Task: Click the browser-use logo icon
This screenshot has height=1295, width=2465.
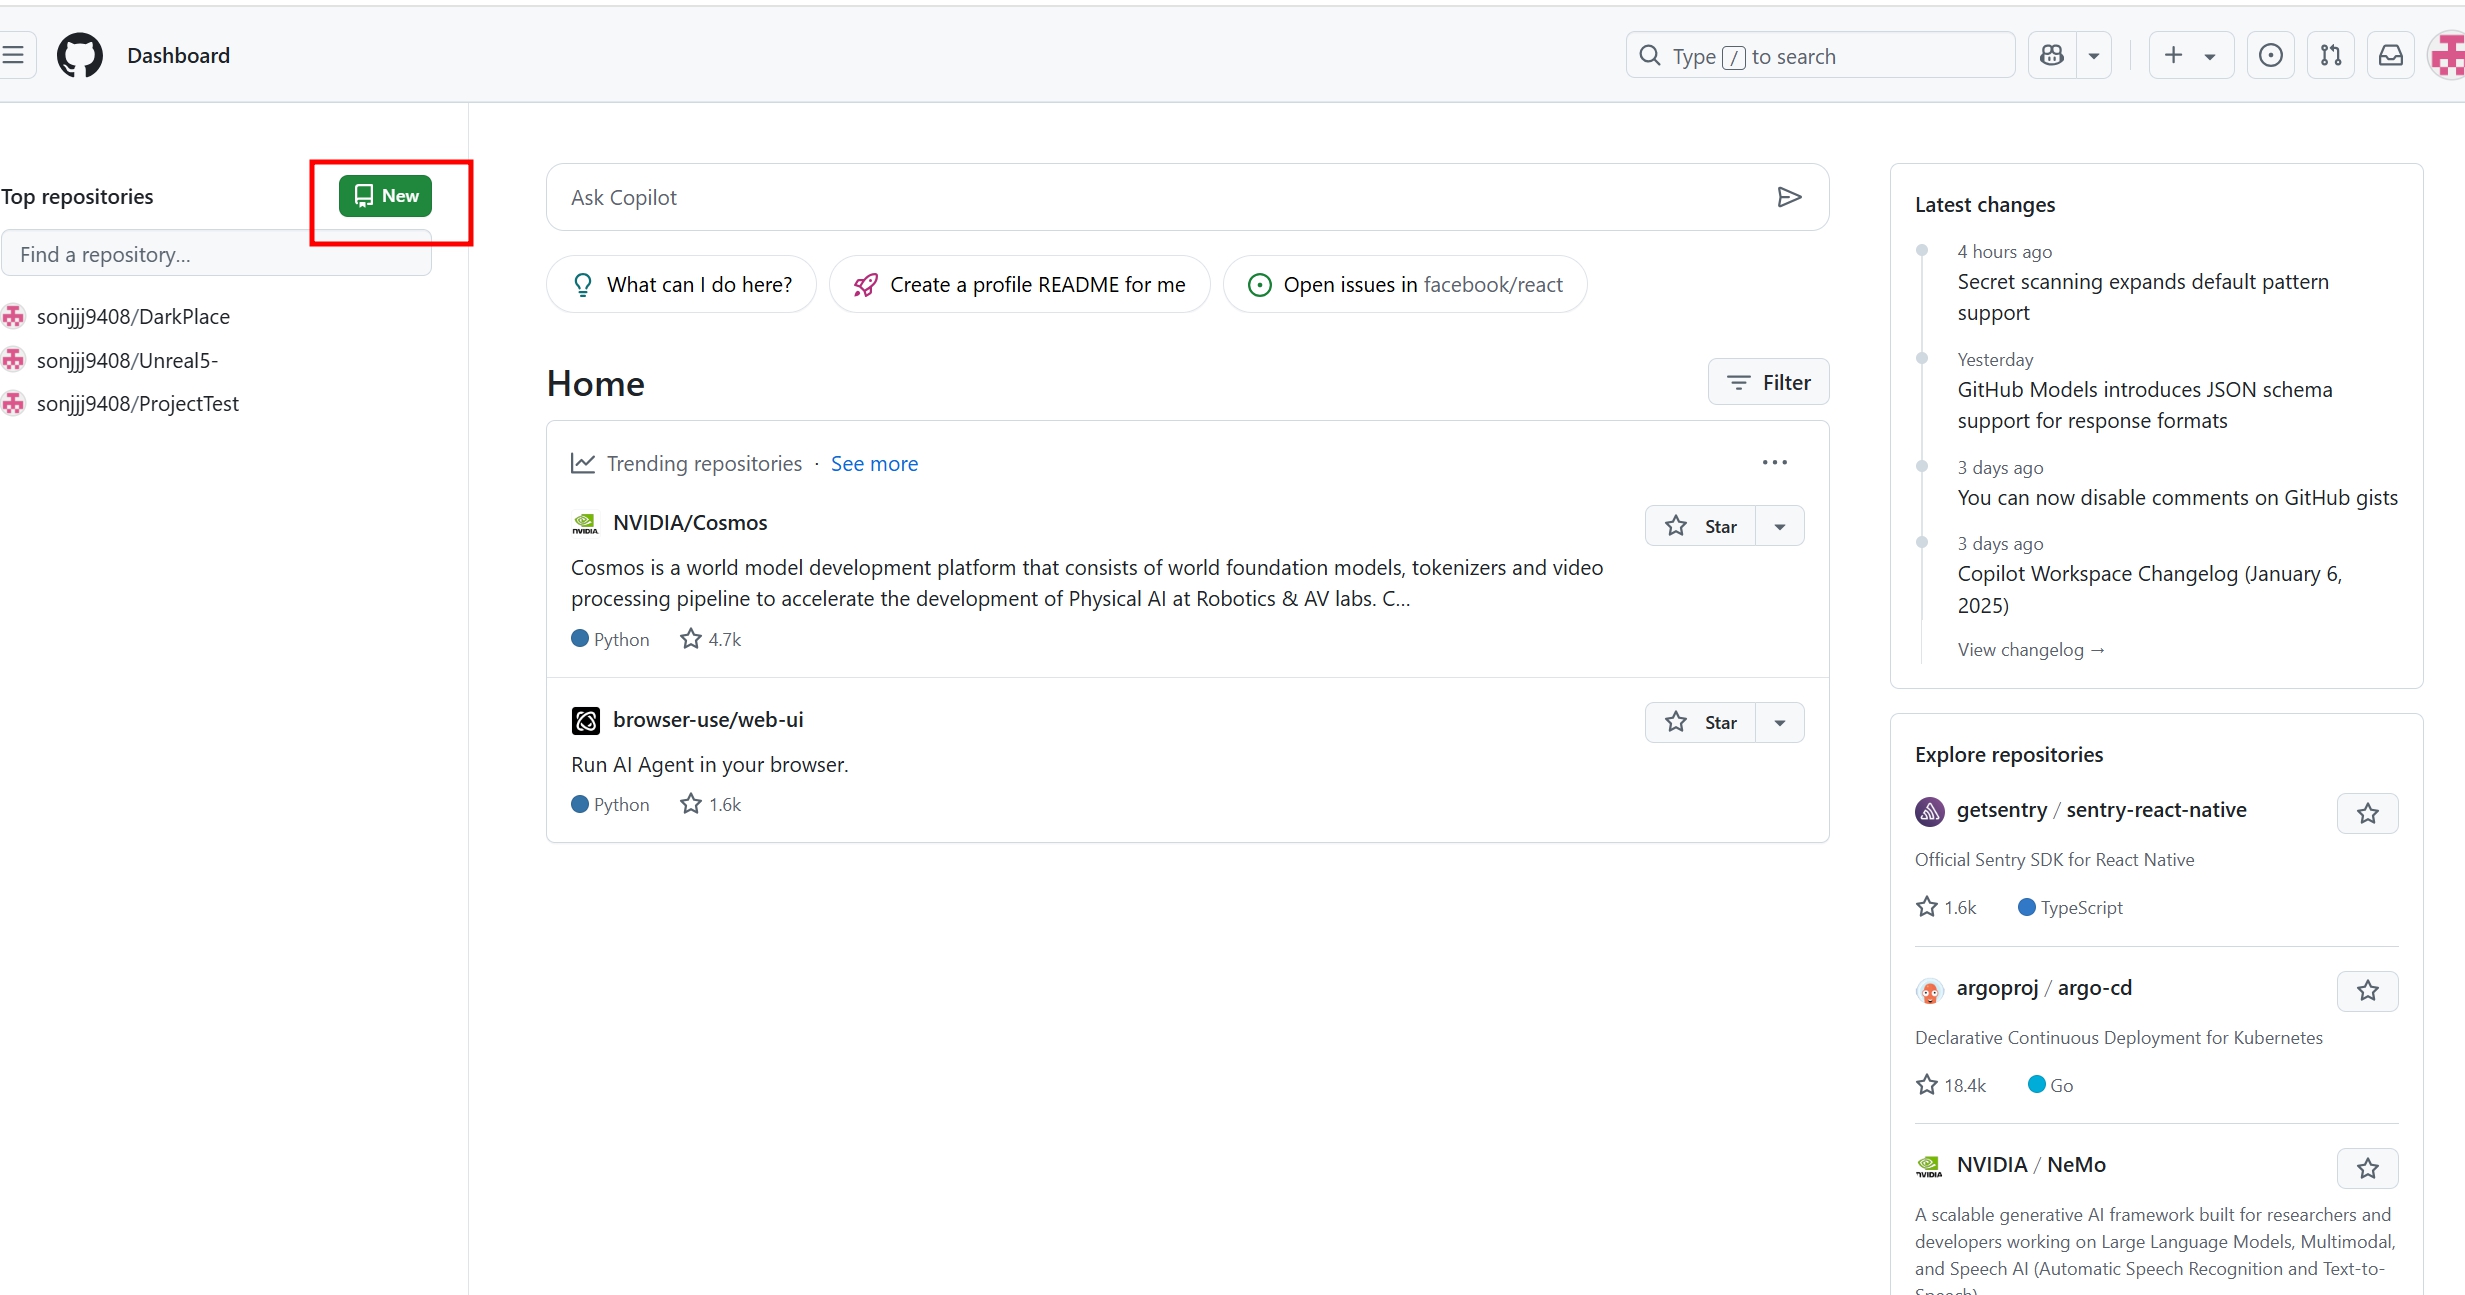Action: pos(585,720)
